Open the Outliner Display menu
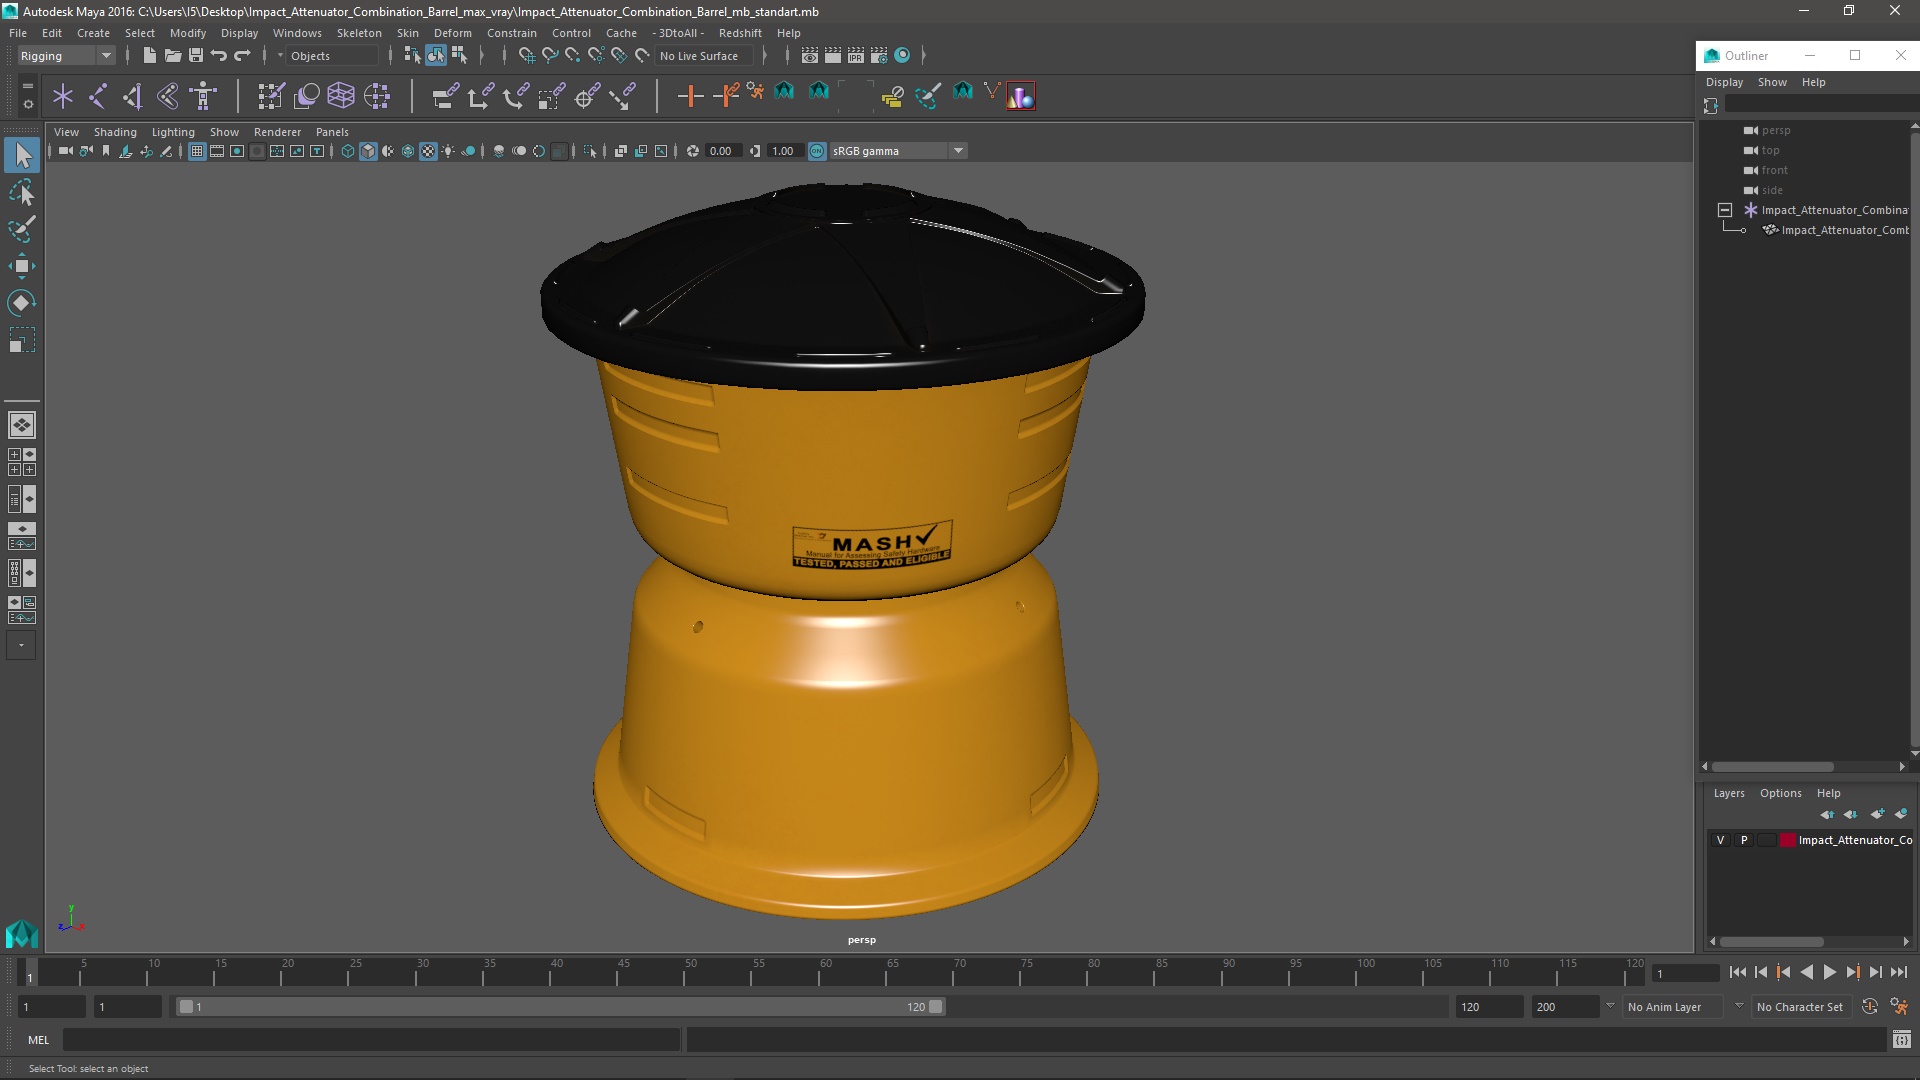Screen dimensions: 1920x1080 point(1724,82)
